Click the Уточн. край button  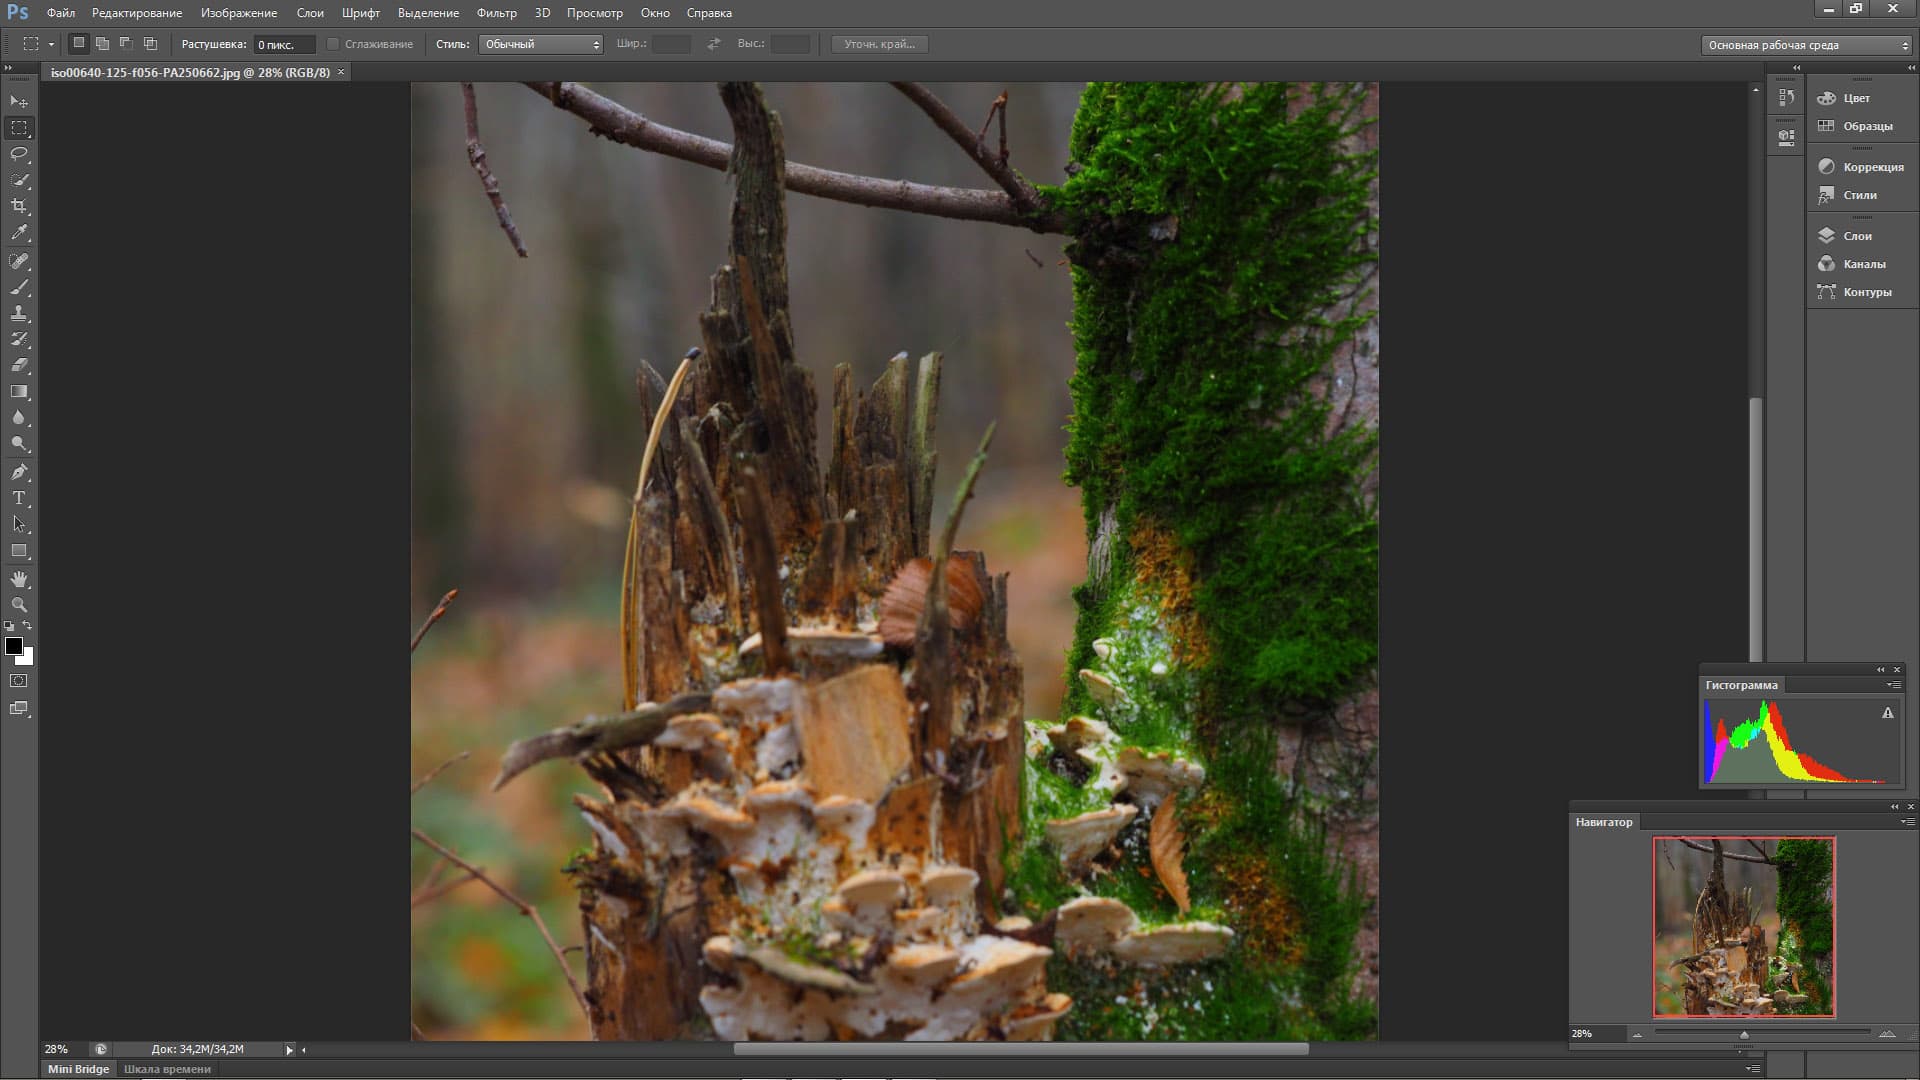click(879, 44)
